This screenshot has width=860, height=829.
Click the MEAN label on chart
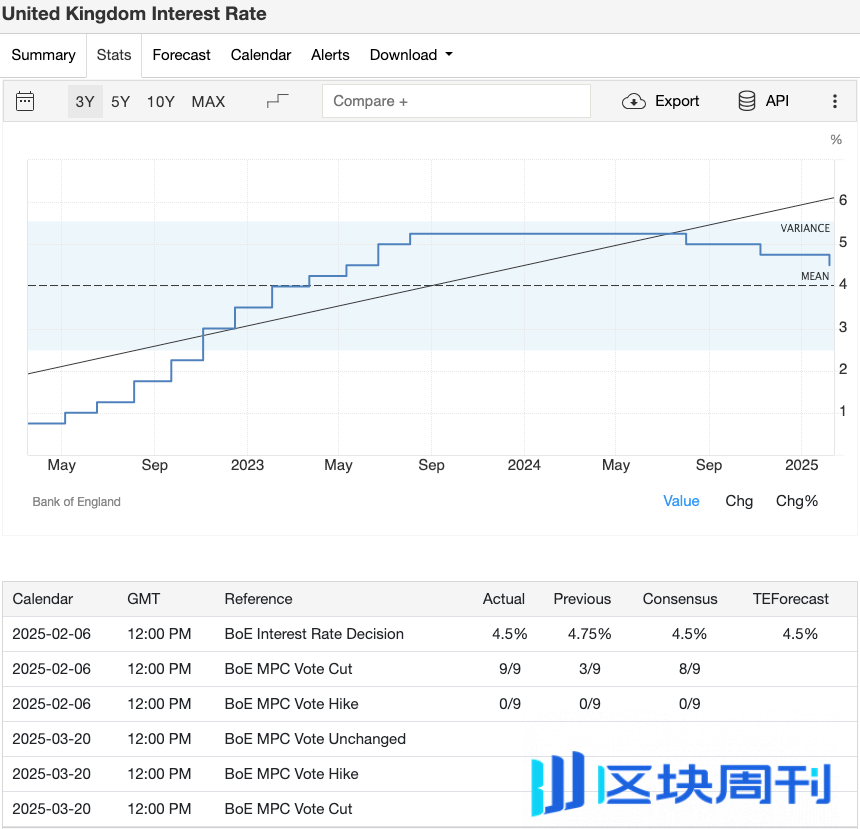point(815,276)
